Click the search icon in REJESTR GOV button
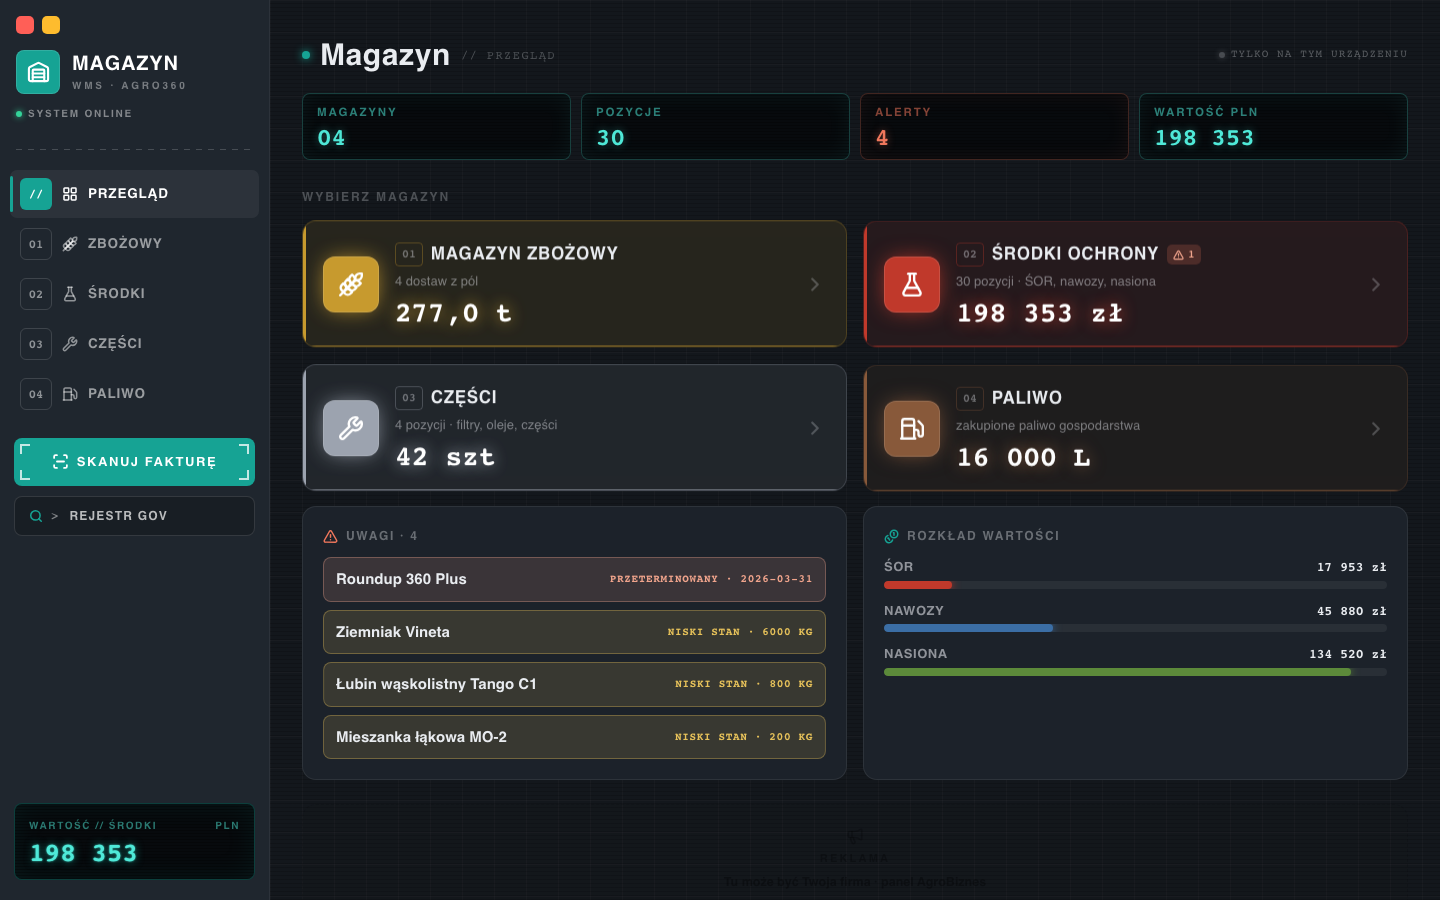The width and height of the screenshot is (1440, 900). [36, 516]
